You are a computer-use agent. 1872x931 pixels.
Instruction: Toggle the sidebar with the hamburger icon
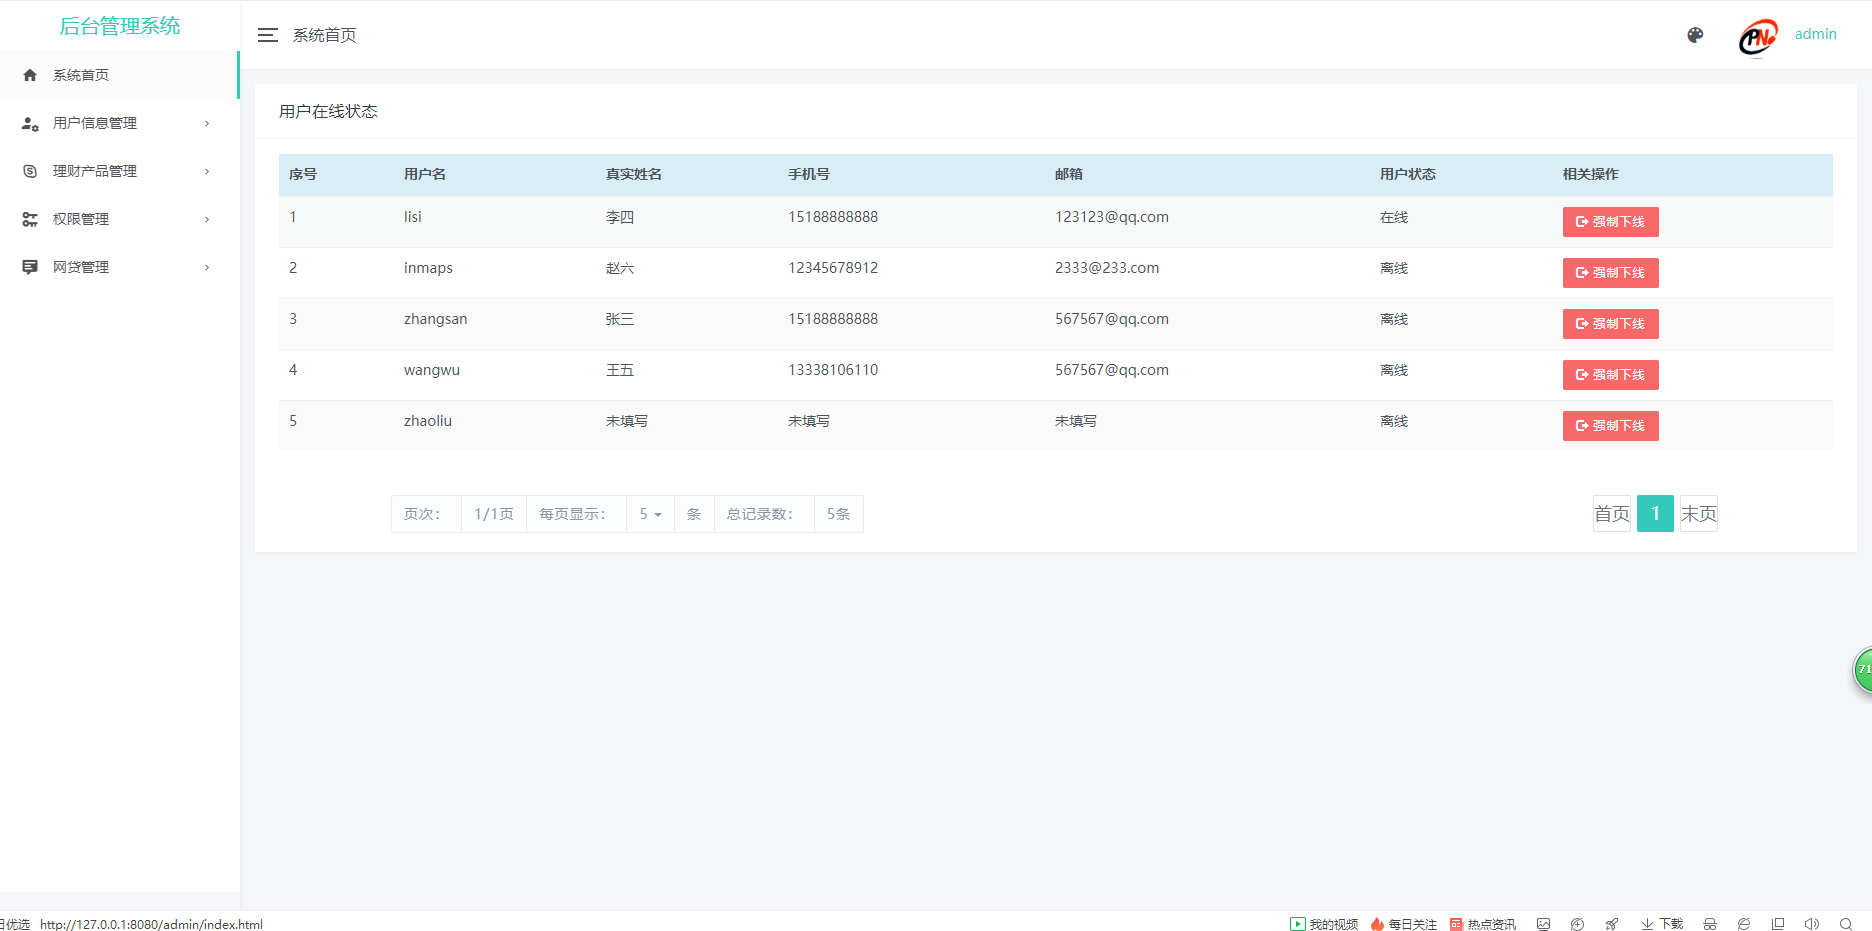(x=267, y=35)
